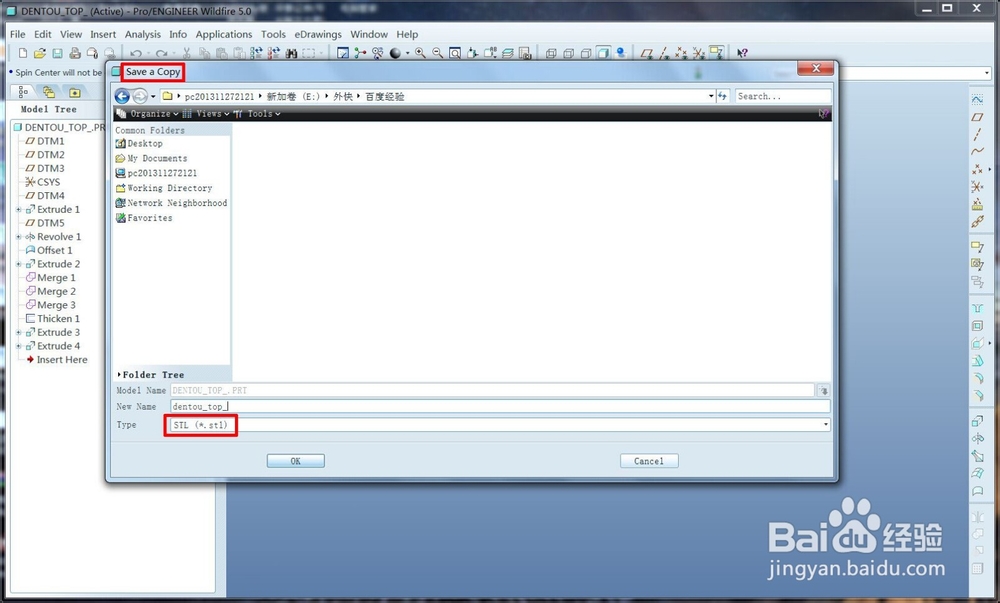Select the Datum Coordinate System tool on right
This screenshot has width=1000, height=603.
coord(977,187)
